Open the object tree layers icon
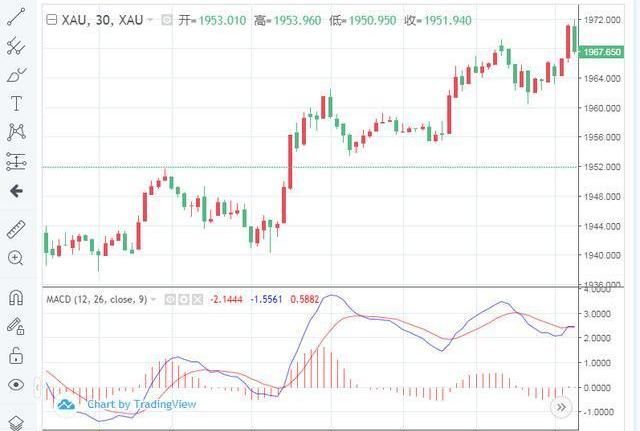640x431 pixels. point(16,423)
